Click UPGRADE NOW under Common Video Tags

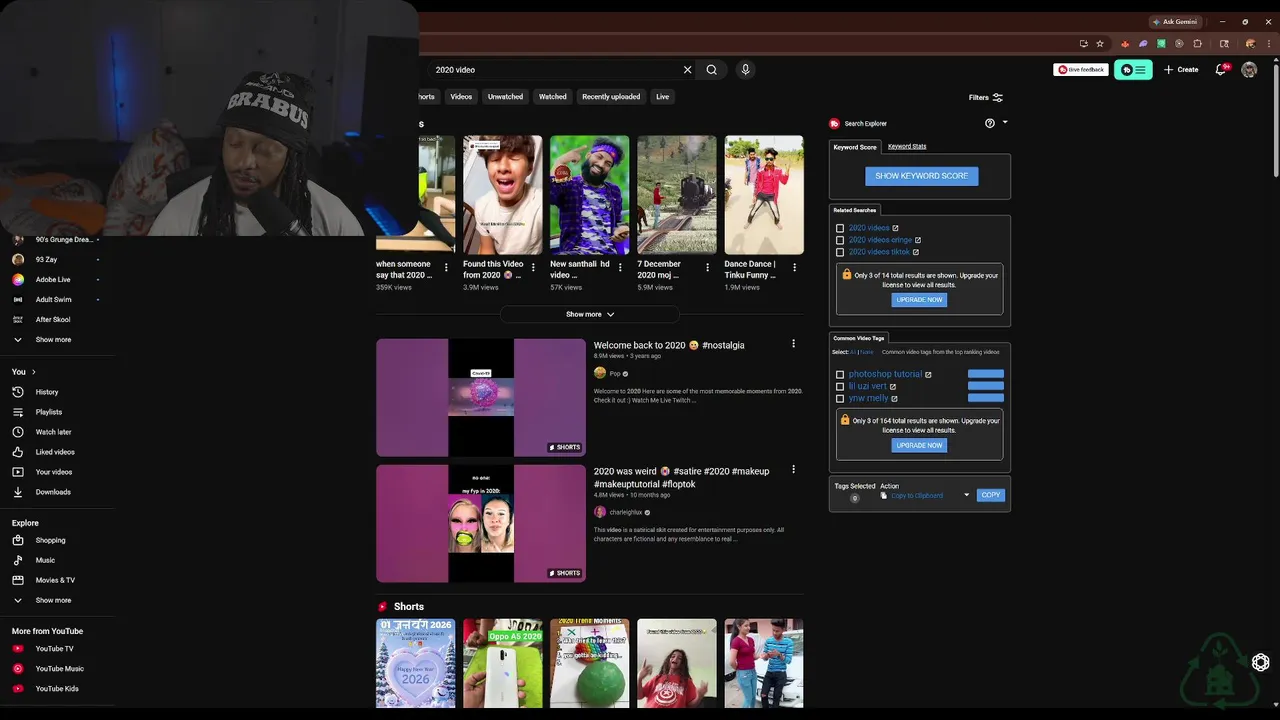[919, 445]
